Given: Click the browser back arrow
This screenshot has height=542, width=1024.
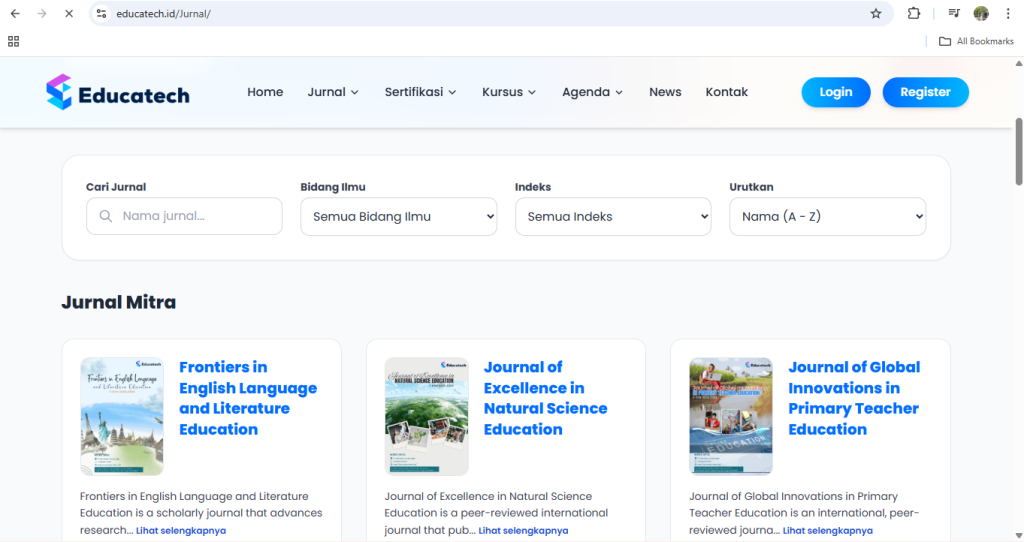Looking at the screenshot, I should [x=14, y=14].
